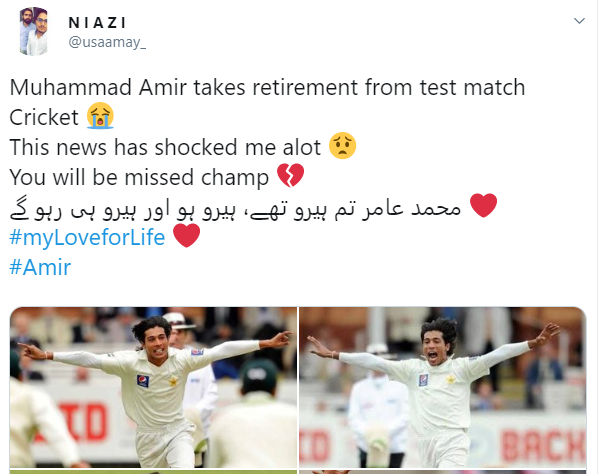Open the left cricket celebration photo
The image size is (609, 474).
(x=153, y=387)
